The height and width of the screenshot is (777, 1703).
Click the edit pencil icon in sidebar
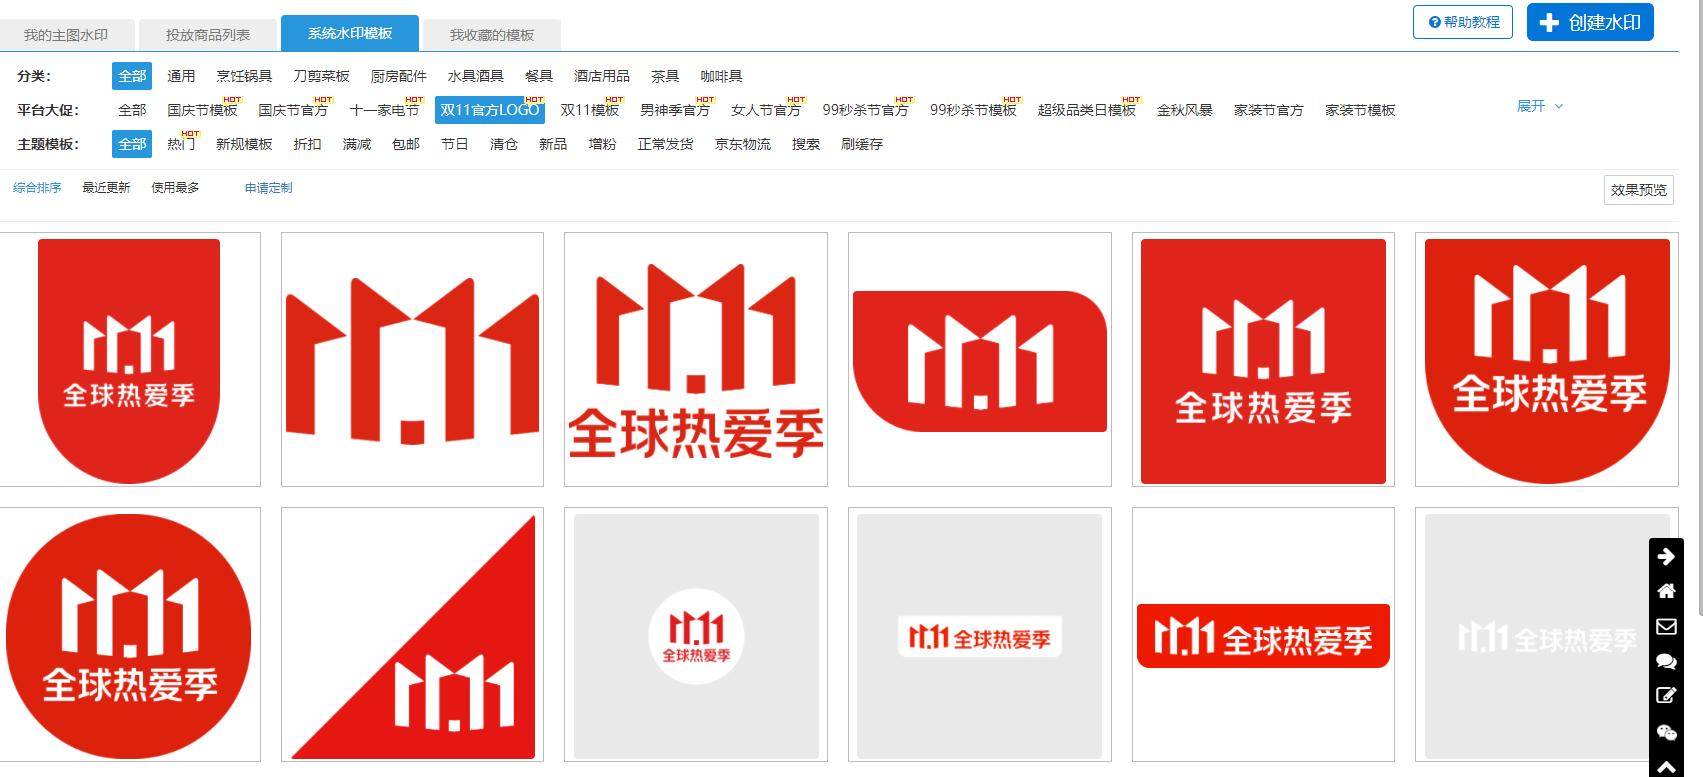pos(1666,696)
